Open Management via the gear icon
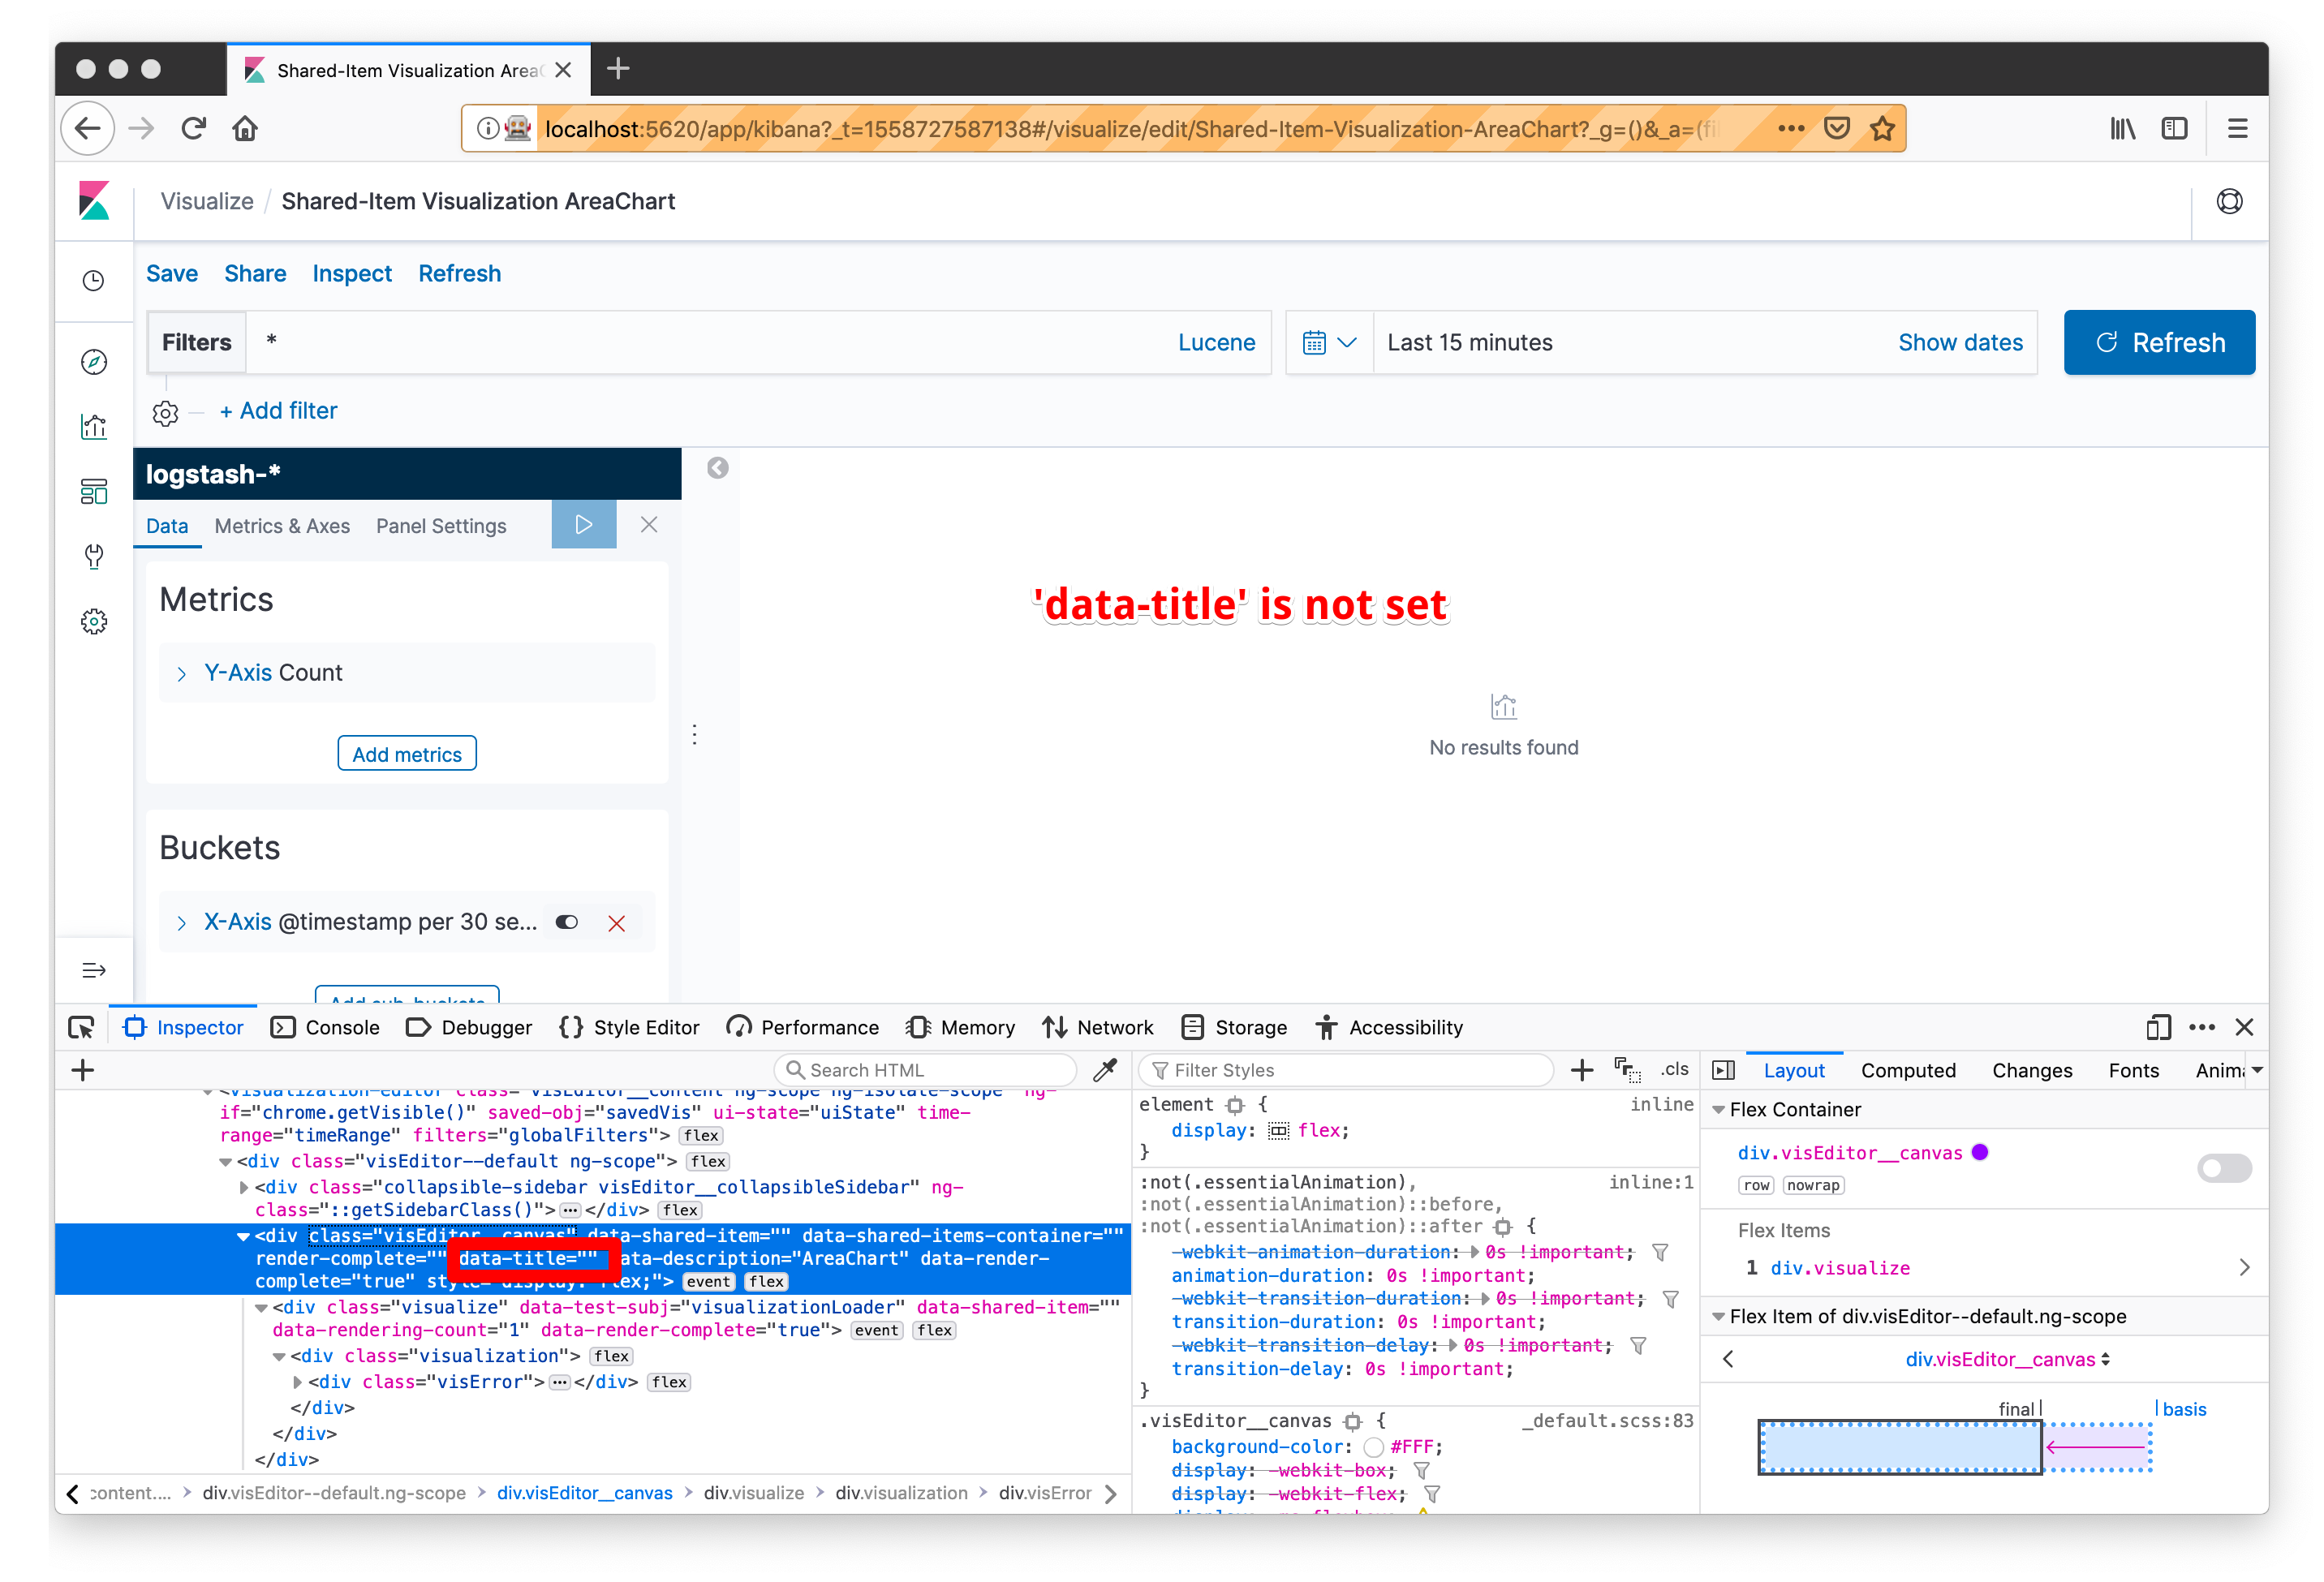Image resolution: width=2324 pixels, height=1582 pixels. pyautogui.click(x=94, y=621)
